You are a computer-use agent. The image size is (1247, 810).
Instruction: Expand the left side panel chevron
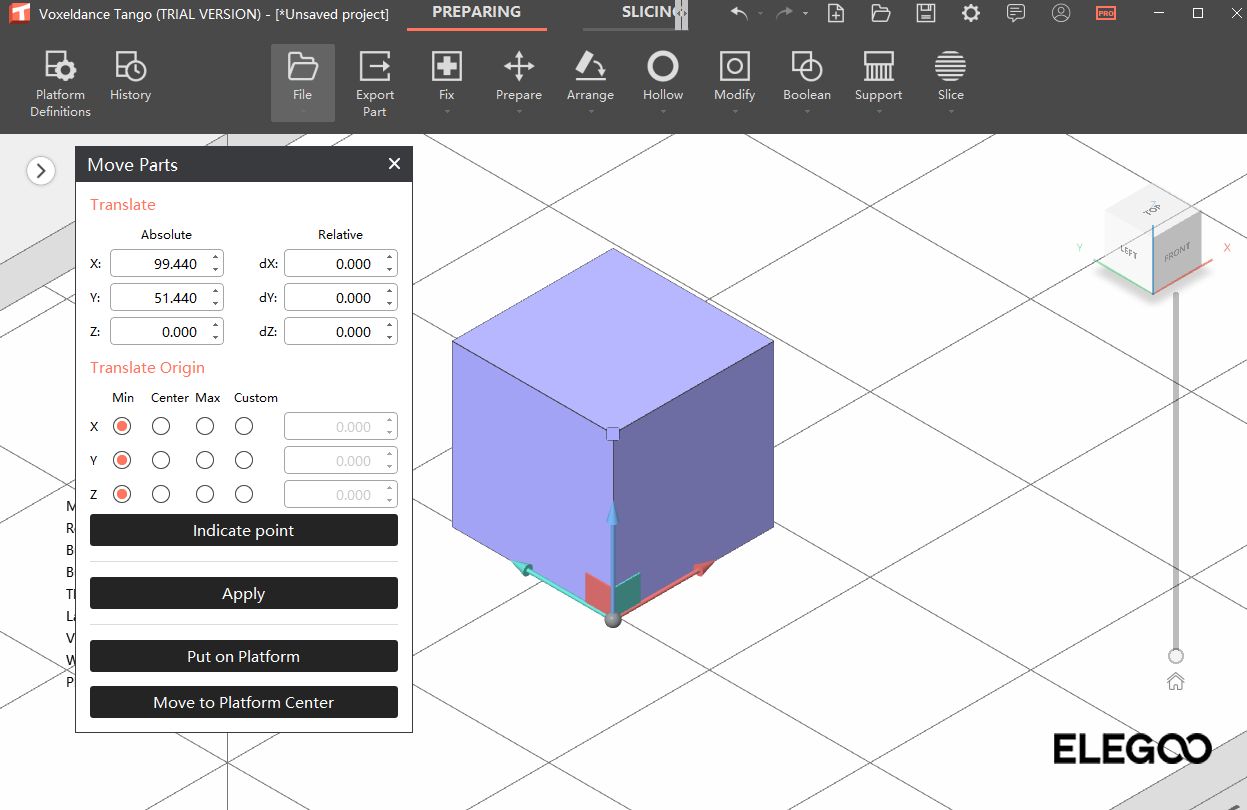coord(40,171)
